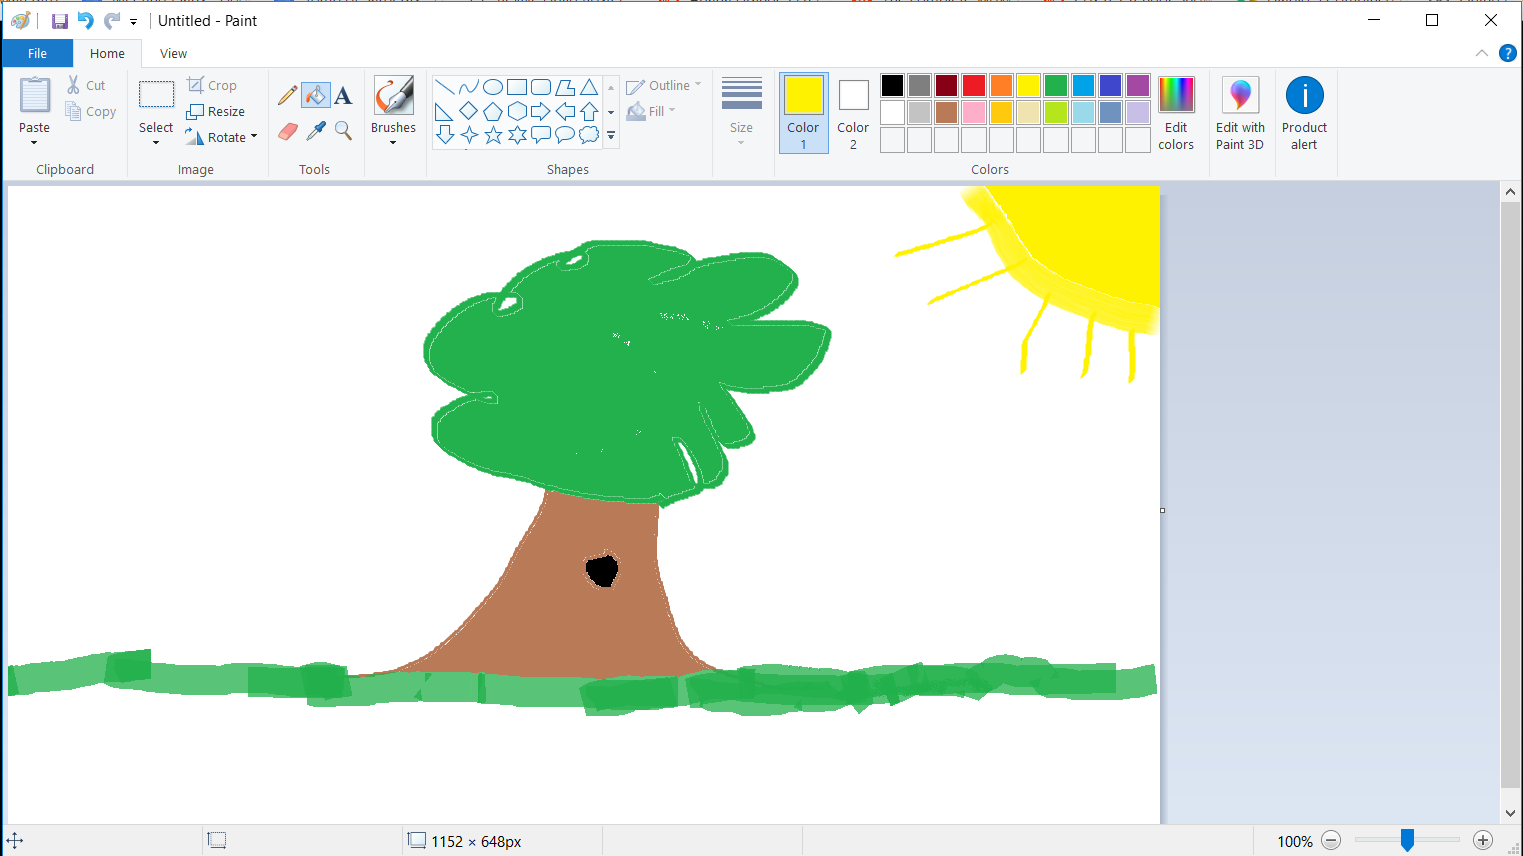The image size is (1523, 856).
Task: Open Edit with Paint 3D
Action: (1240, 114)
